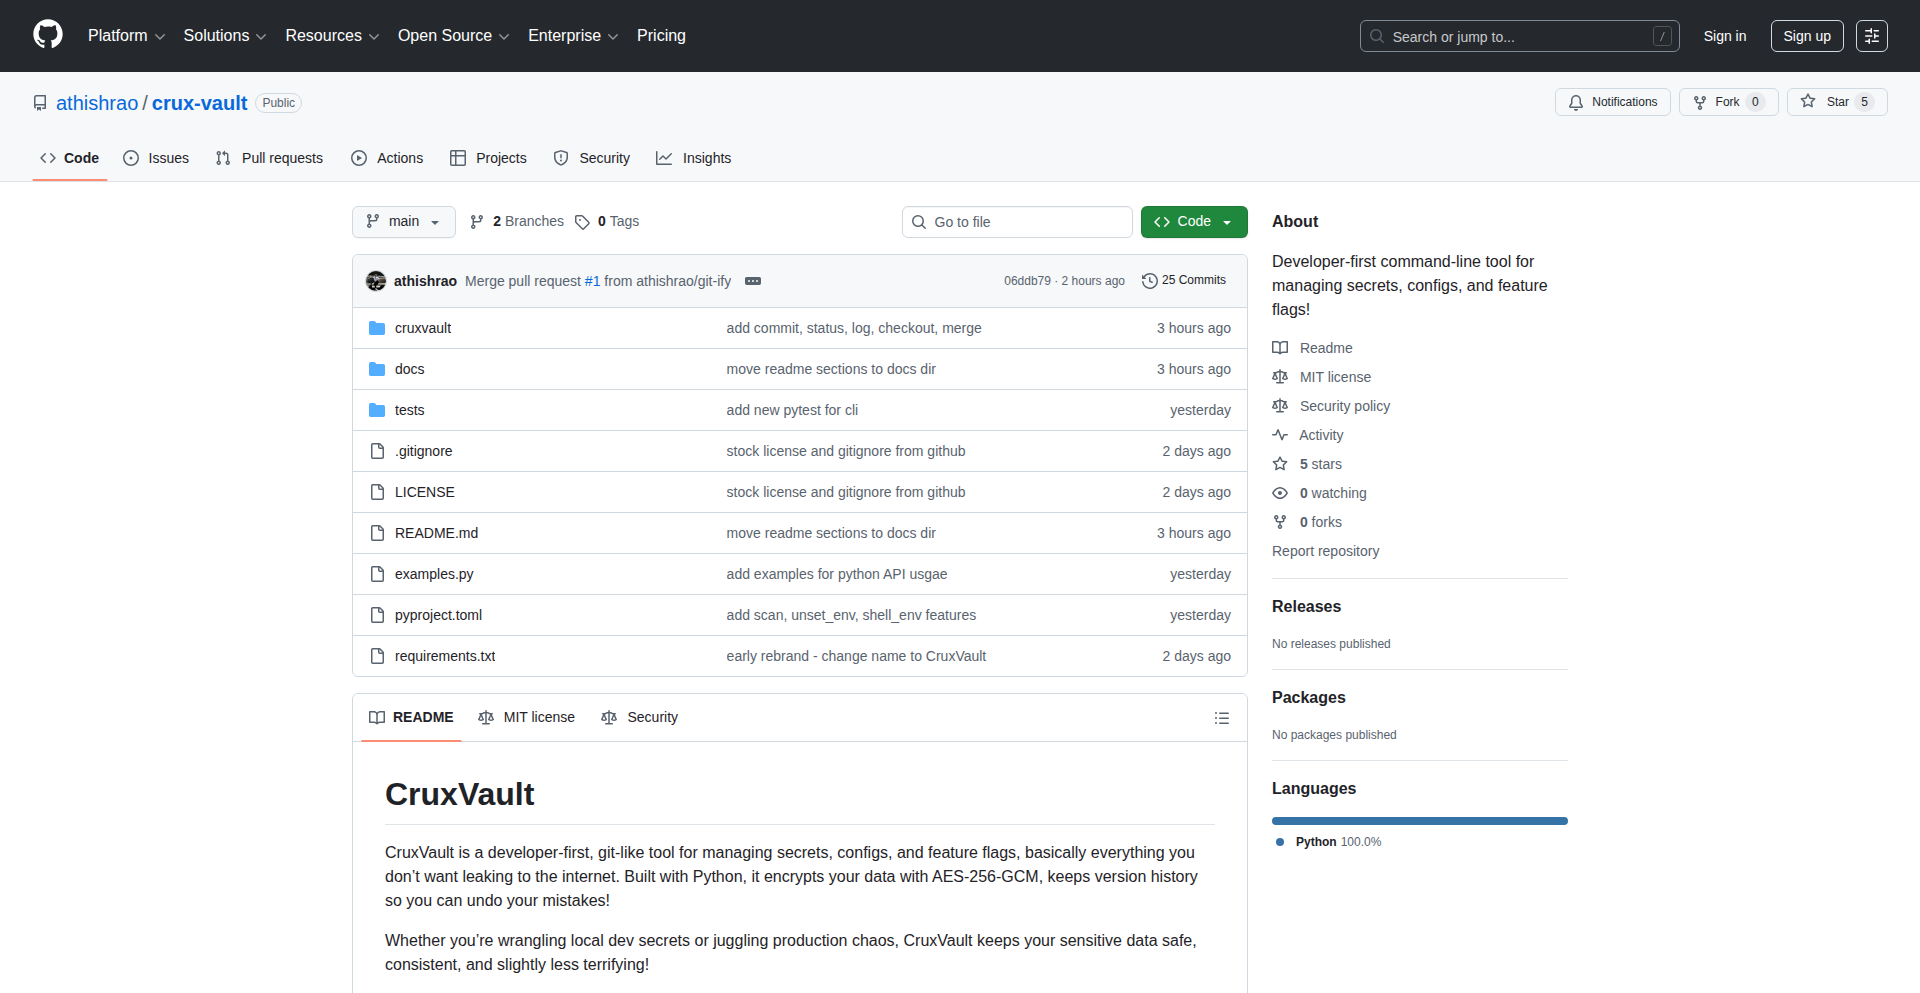Open the Insights tab
Screen dimensions: 1920x993
694,158
